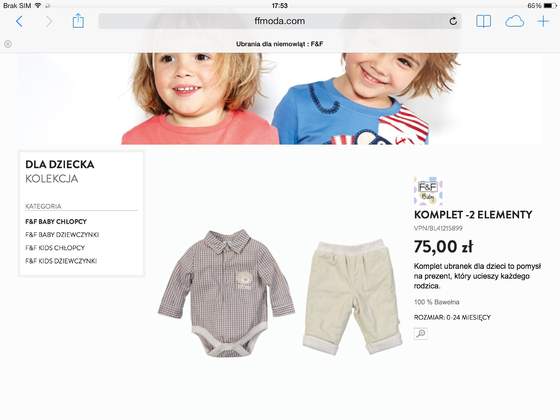The width and height of the screenshot is (560, 420).
Task: Go back with Safari back arrow
Action: tap(19, 21)
